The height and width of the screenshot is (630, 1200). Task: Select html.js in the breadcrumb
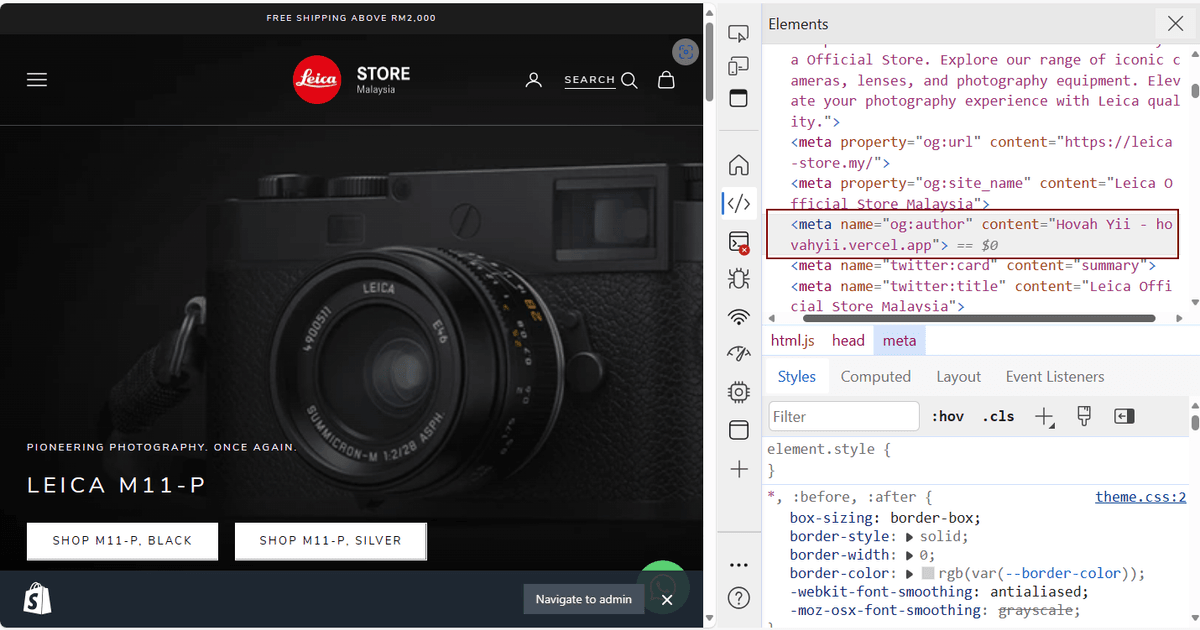point(792,340)
